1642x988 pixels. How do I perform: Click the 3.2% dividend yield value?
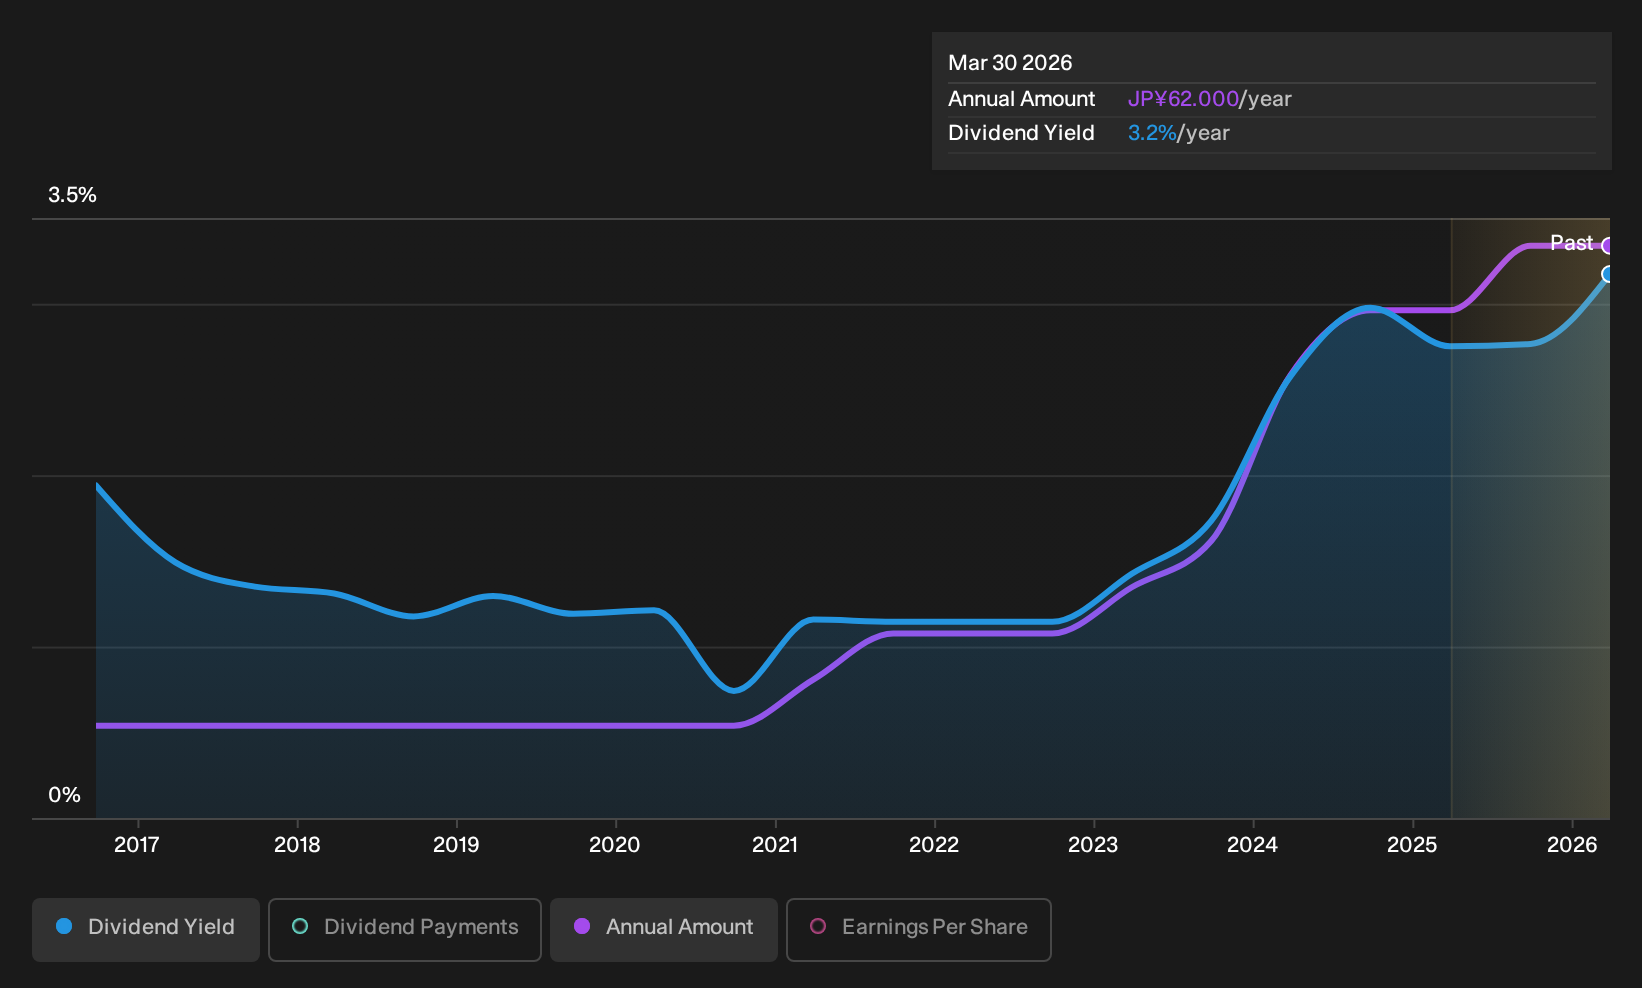tap(1152, 133)
